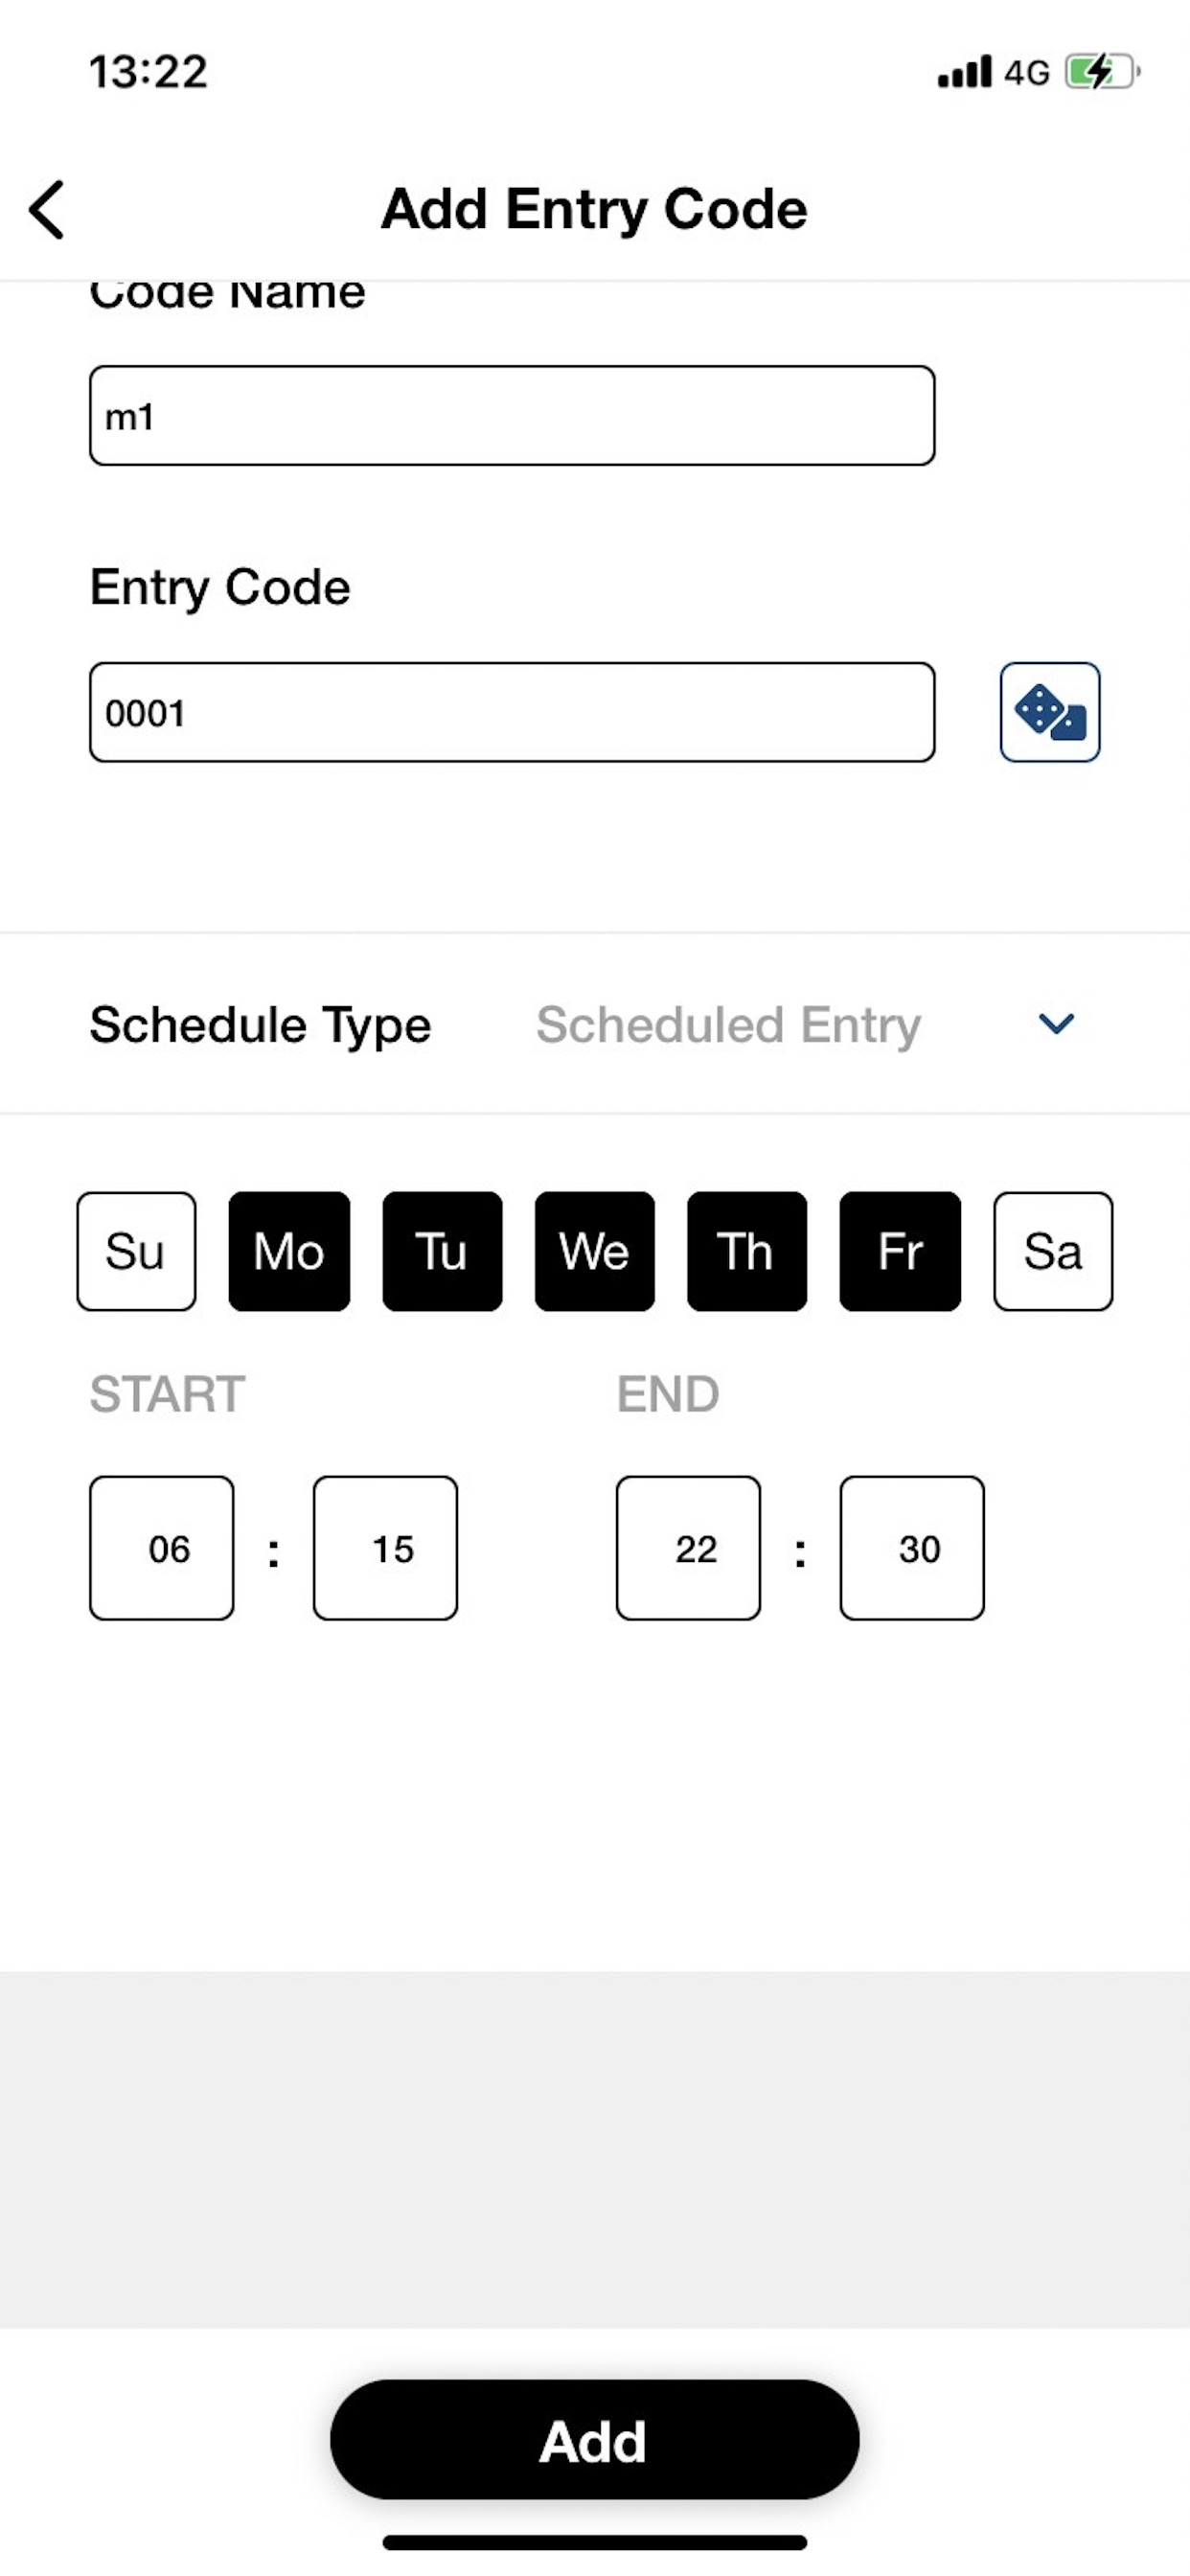The image size is (1190, 2576).
Task: Deselect Monday day toggle
Action: tap(289, 1251)
